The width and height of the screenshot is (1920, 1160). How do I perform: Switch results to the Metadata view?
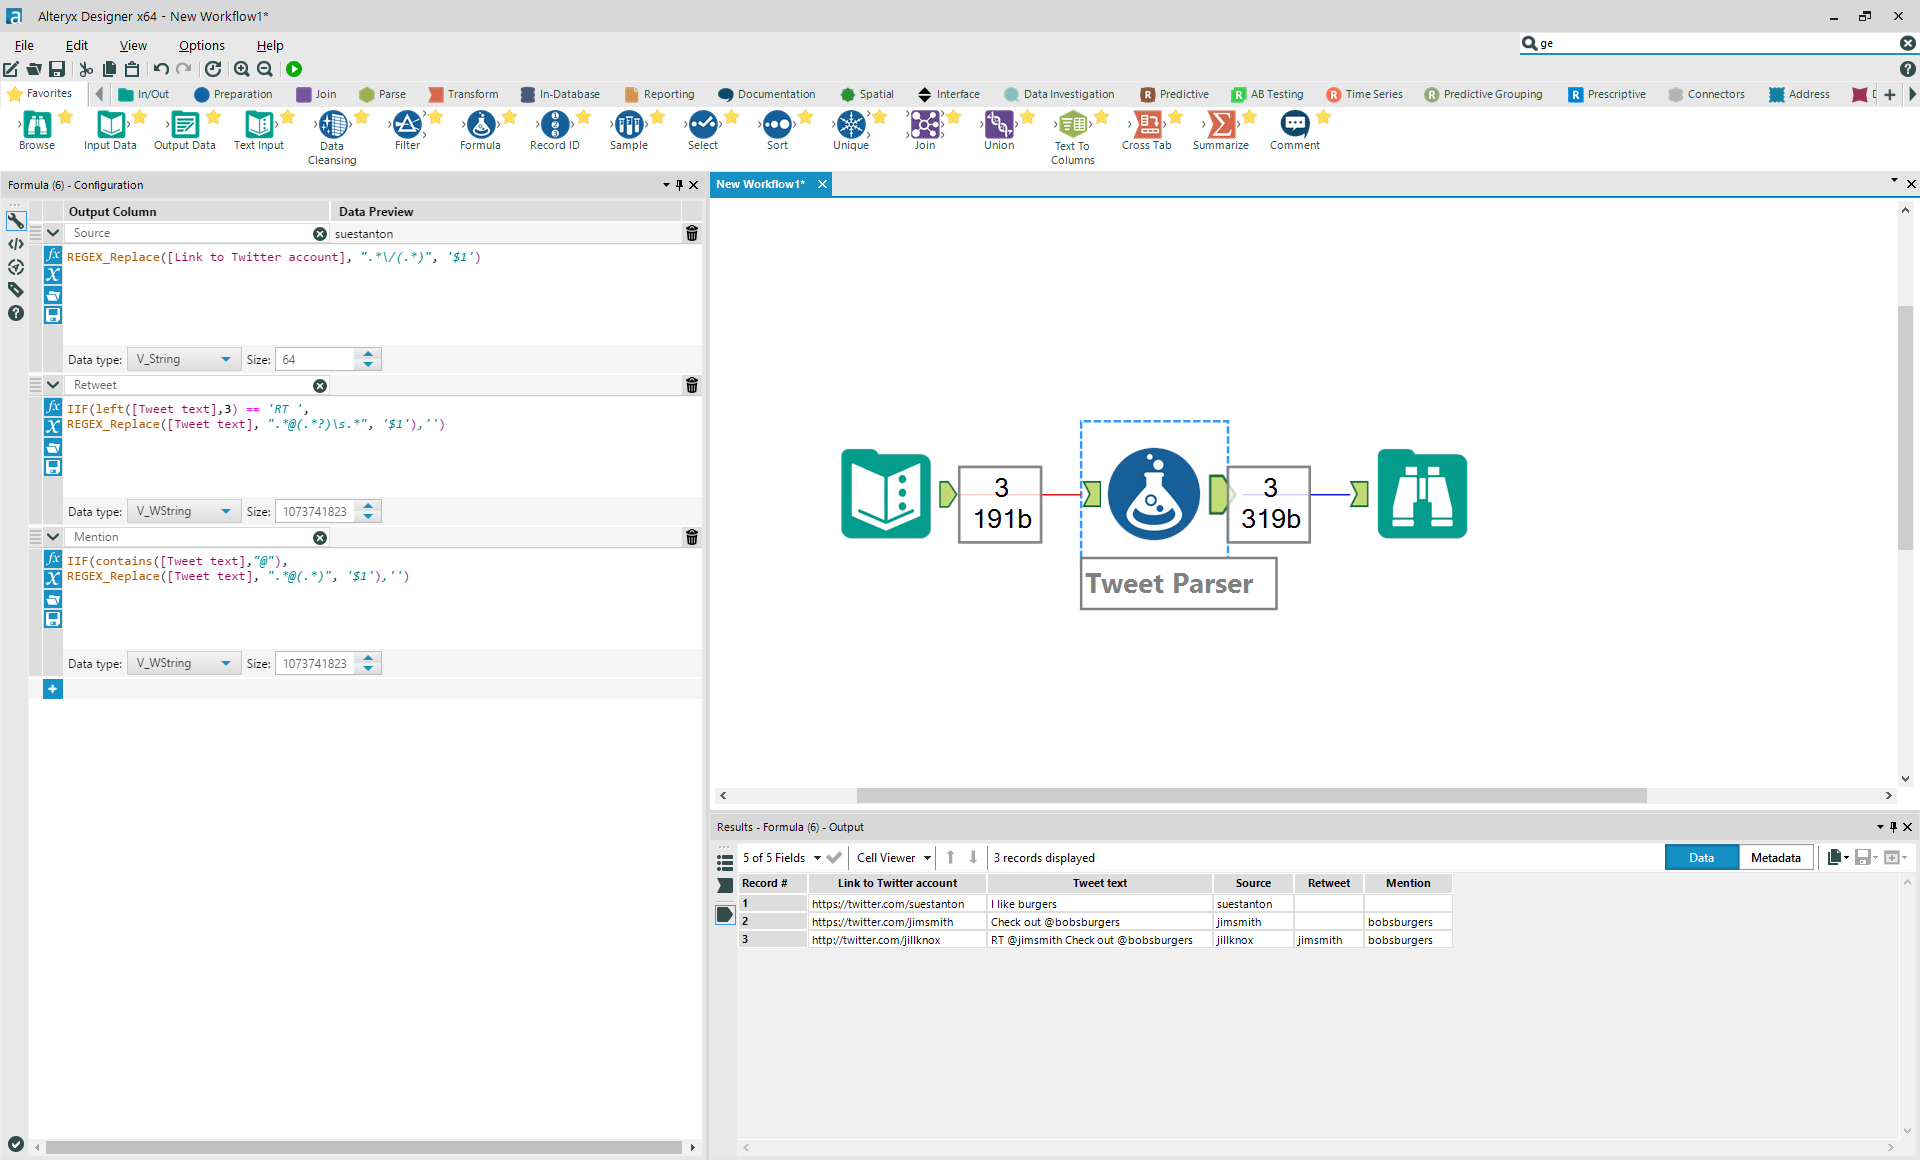[1775, 858]
